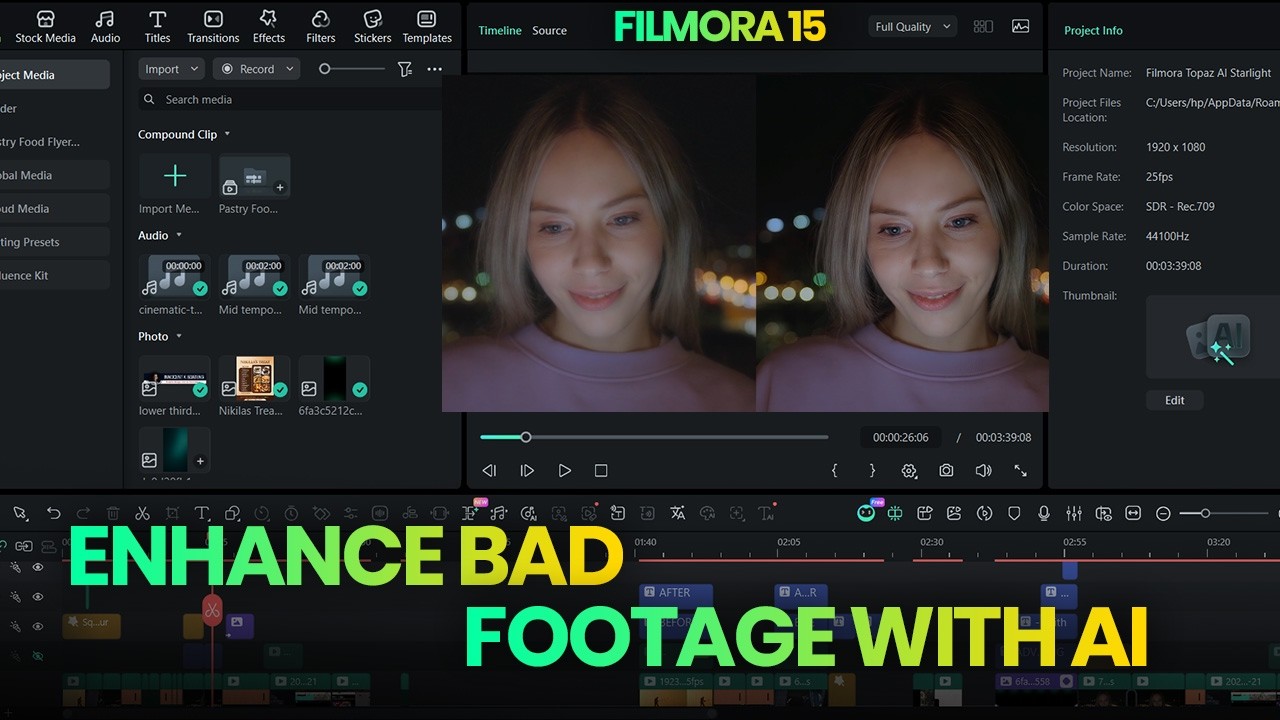This screenshot has height=720, width=1280.
Task: Toggle eye icon on the AFTER clip track
Action: point(38,597)
